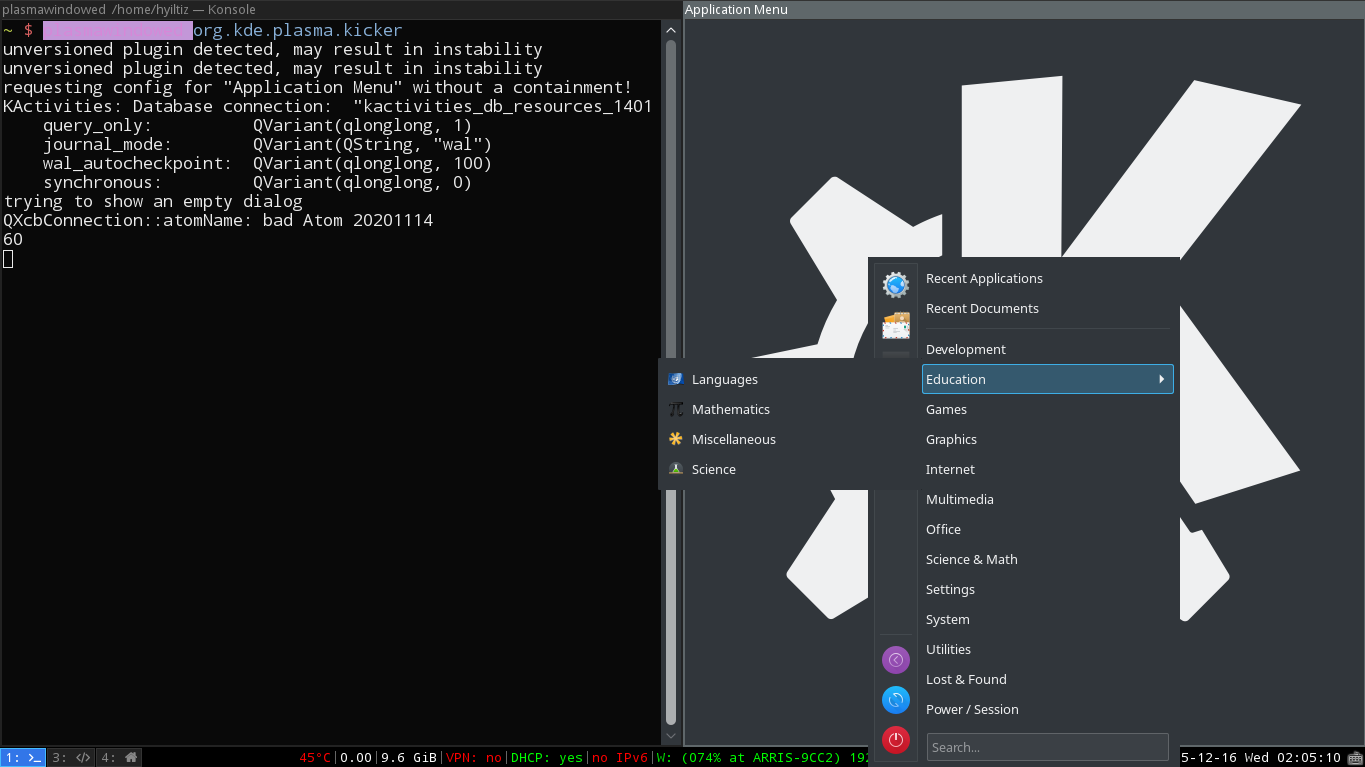Click the 'no IPv6' status entry
1365x767 pixels.
coord(620,758)
